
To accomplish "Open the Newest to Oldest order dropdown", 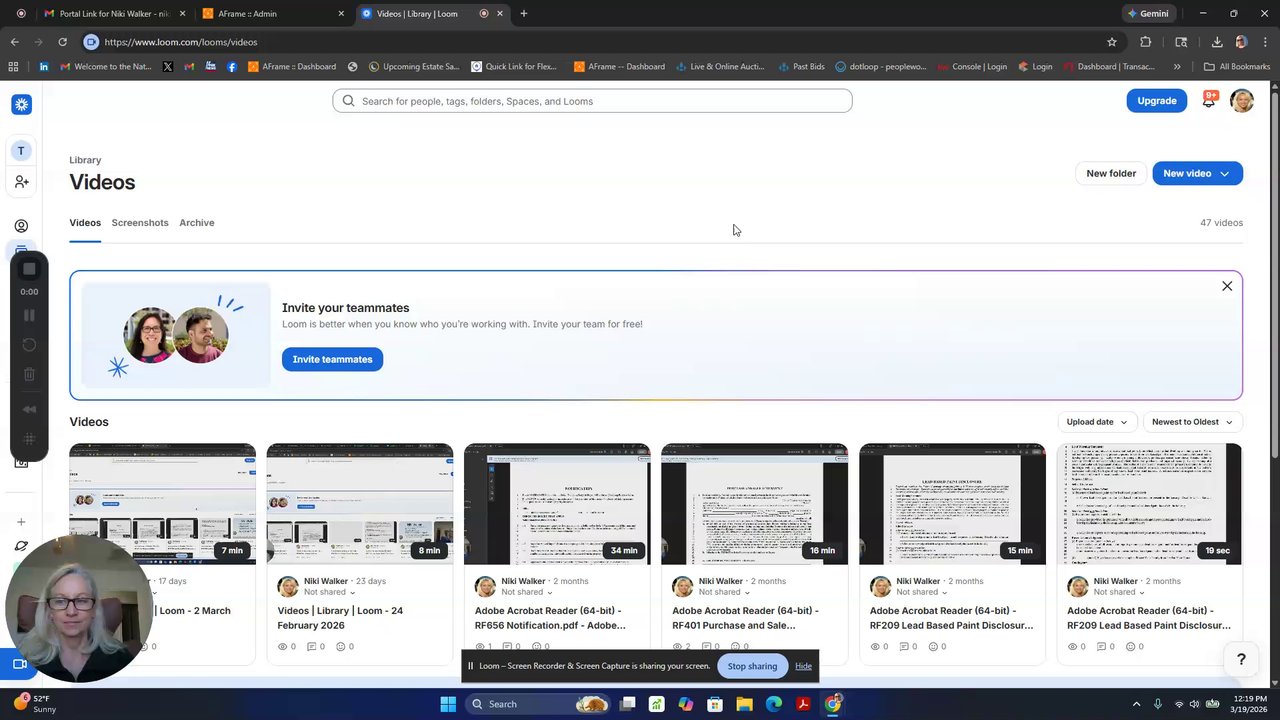I will click(x=1193, y=422).
